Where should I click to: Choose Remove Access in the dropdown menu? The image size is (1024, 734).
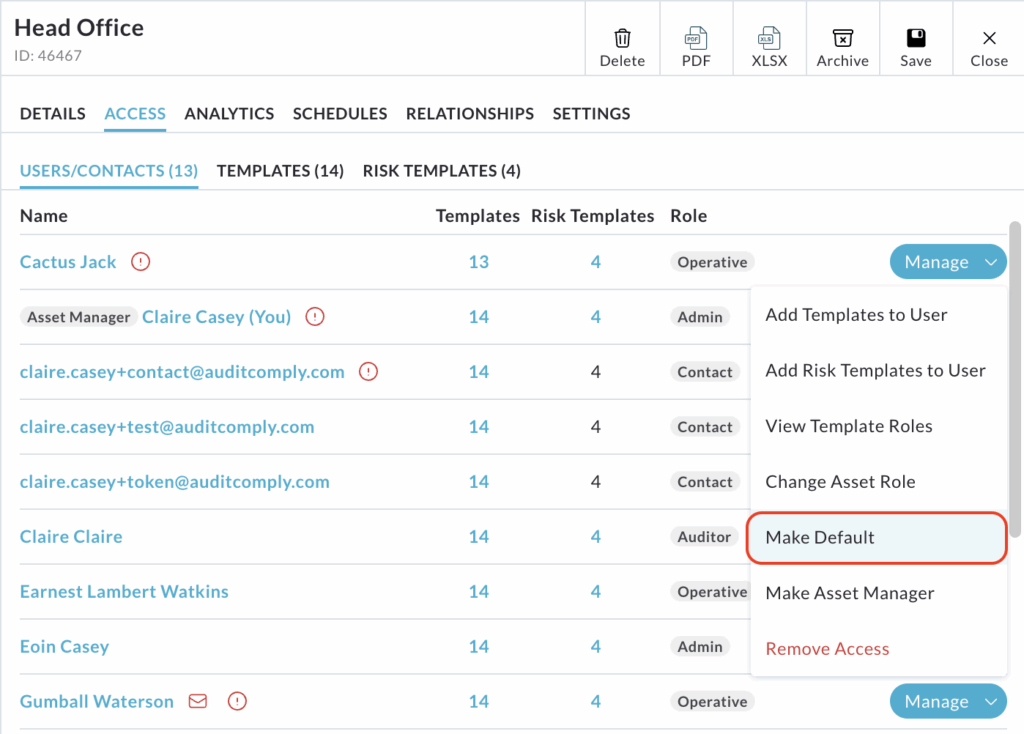point(827,649)
